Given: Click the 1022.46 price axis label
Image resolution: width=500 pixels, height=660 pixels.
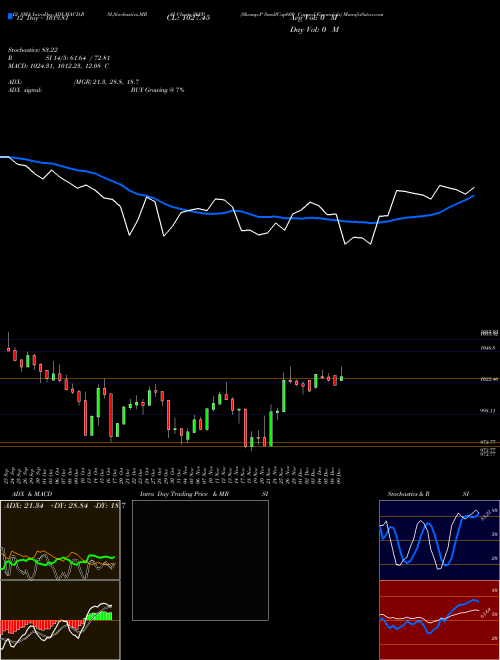Looking at the screenshot, I should 489,379.
